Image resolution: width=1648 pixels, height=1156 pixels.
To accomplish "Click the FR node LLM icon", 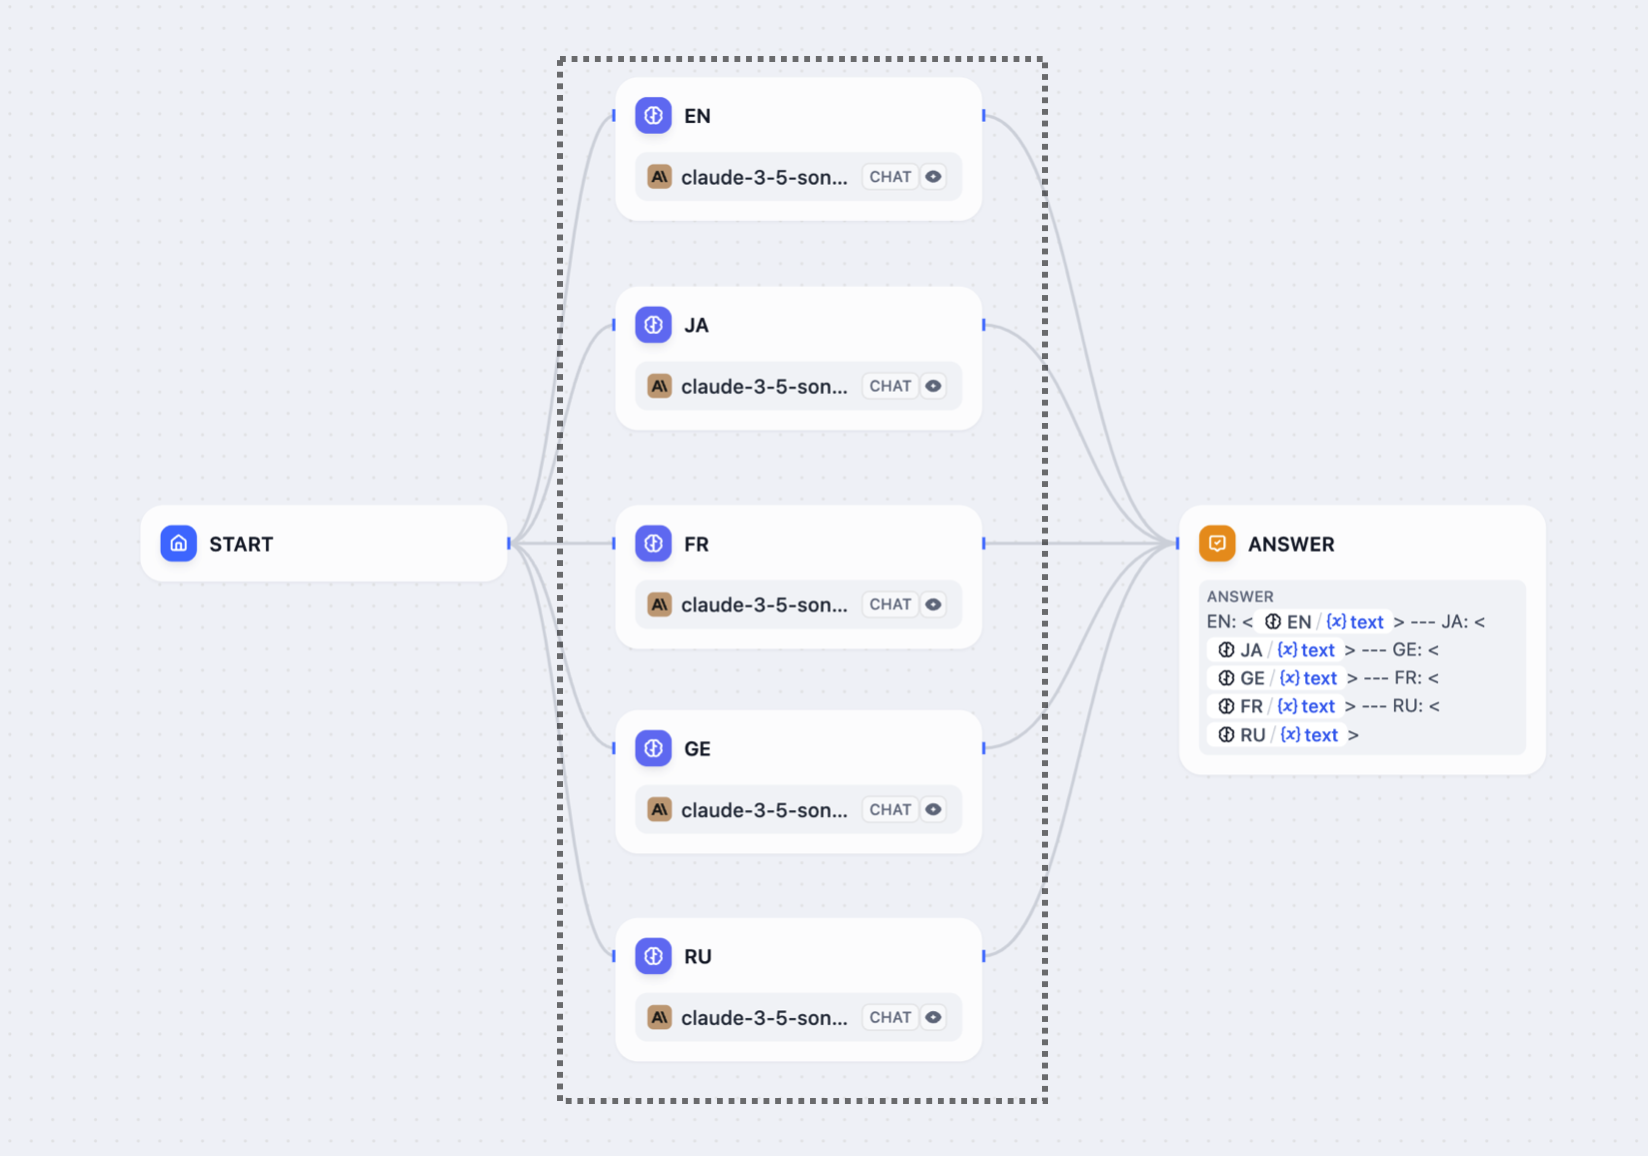I will pos(653,543).
